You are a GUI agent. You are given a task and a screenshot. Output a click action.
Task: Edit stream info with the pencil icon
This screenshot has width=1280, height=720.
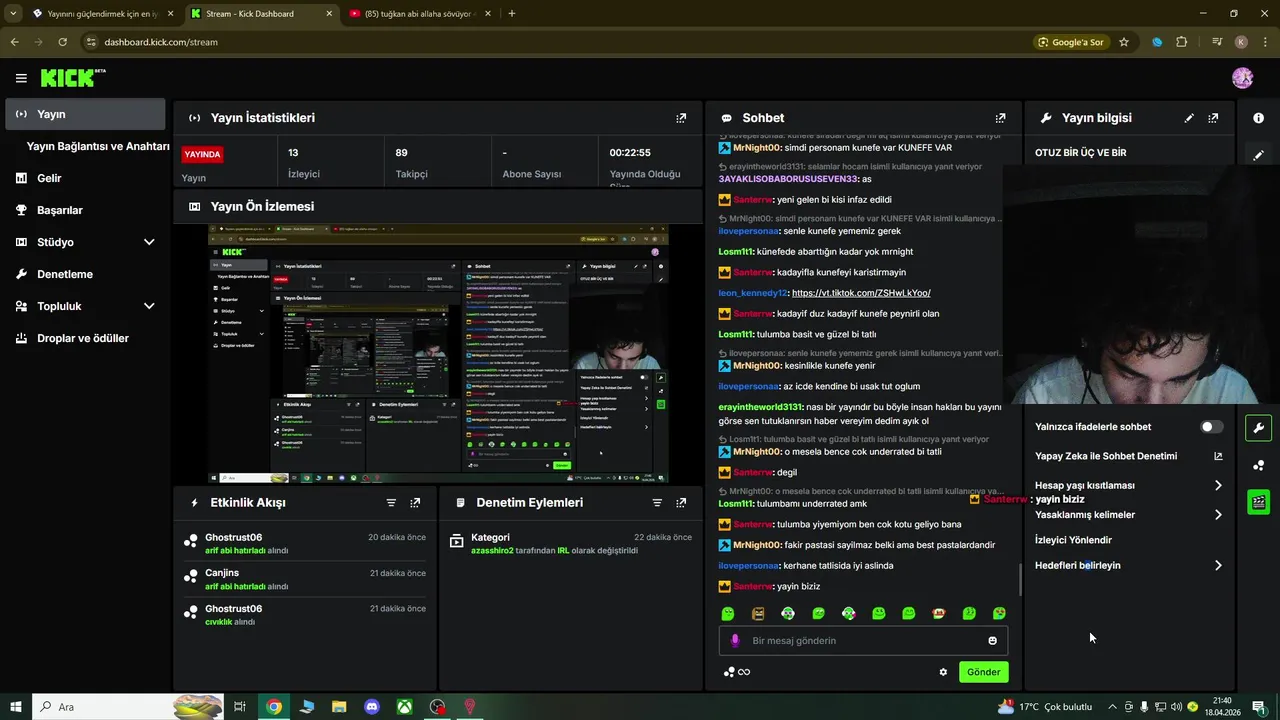[x=1189, y=118]
